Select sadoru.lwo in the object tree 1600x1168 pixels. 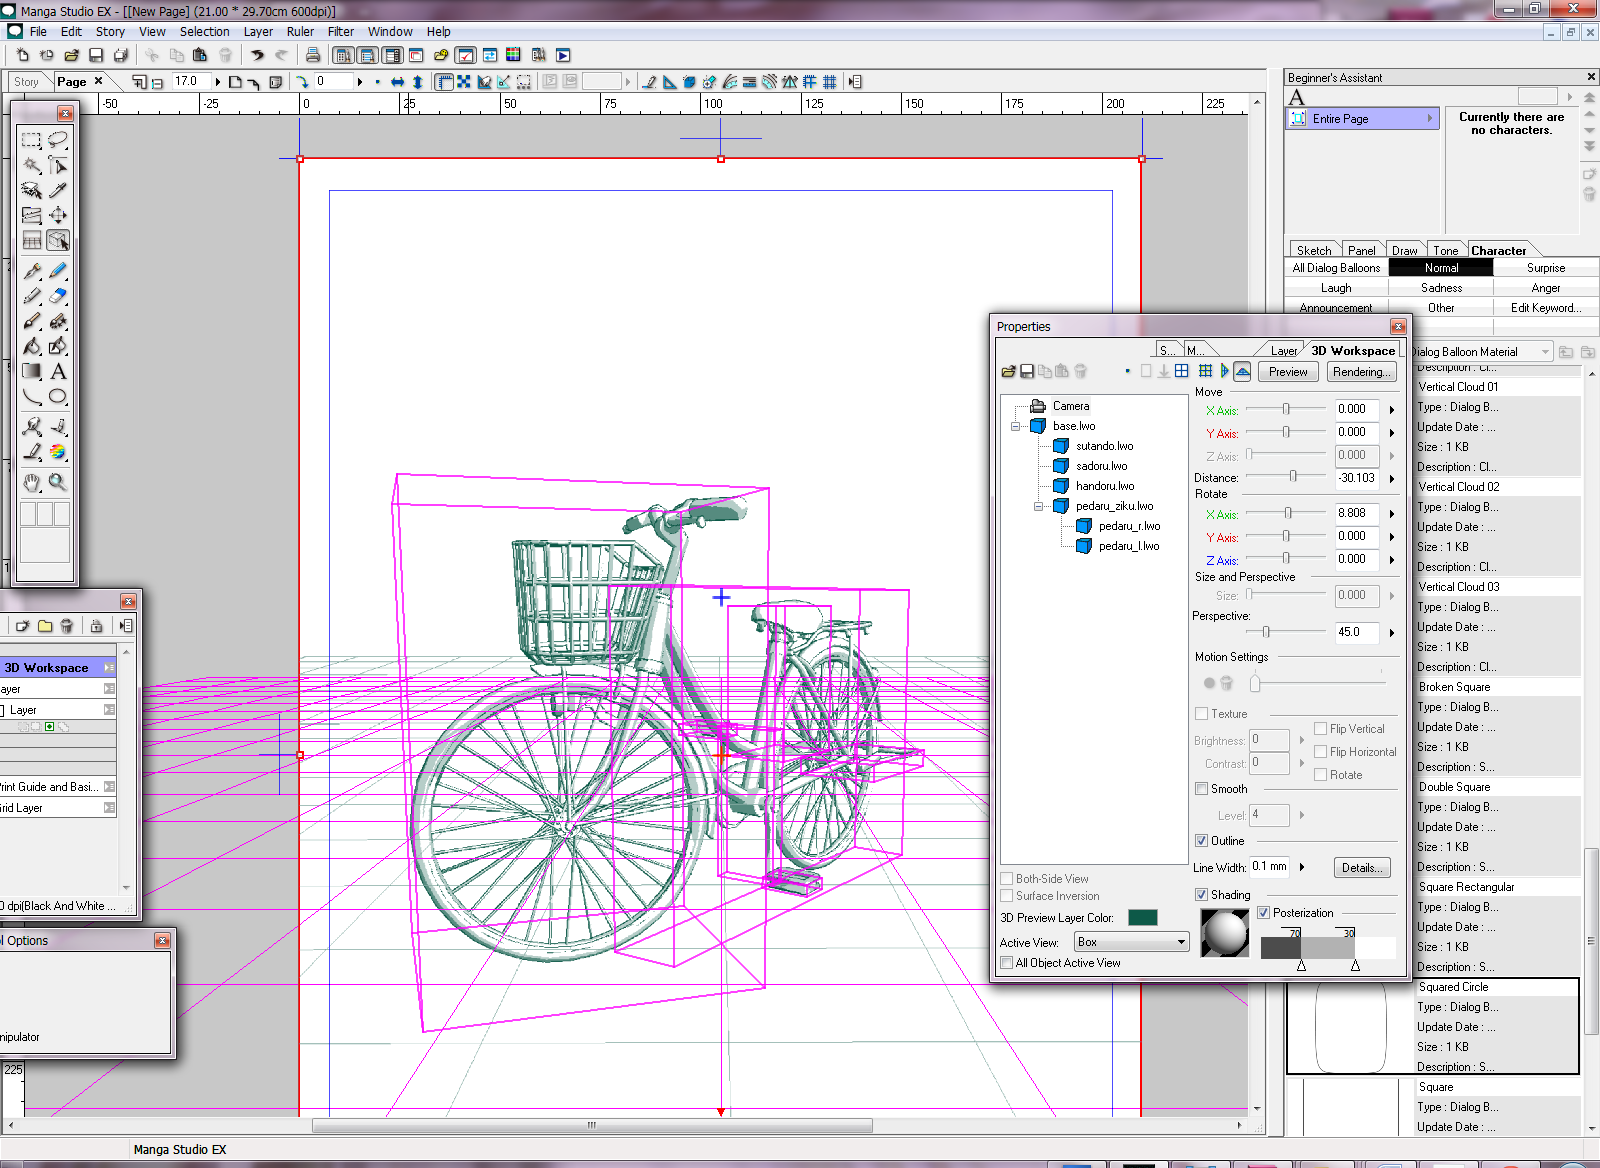(1101, 466)
